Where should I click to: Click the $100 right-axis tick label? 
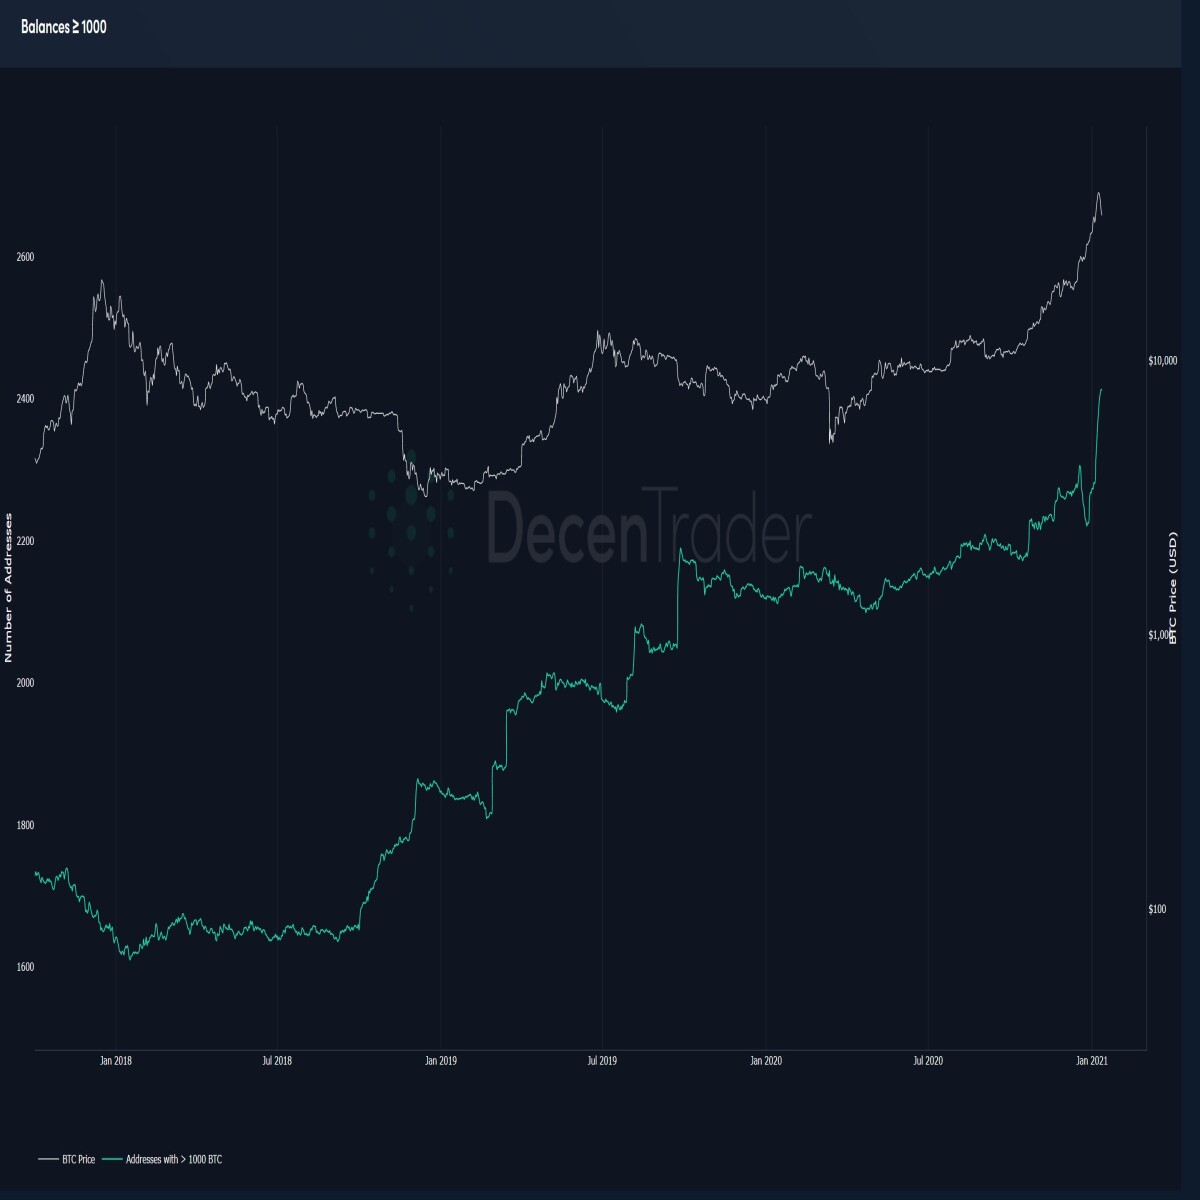1157,909
